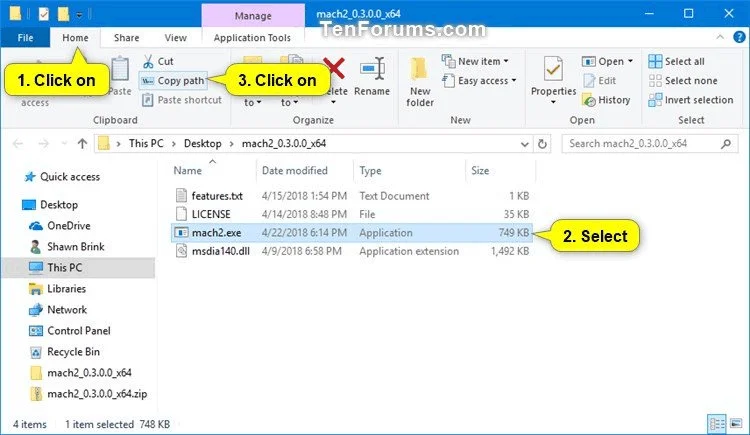Open the File tab
Screen dimensions: 750x435
tap(25, 37)
